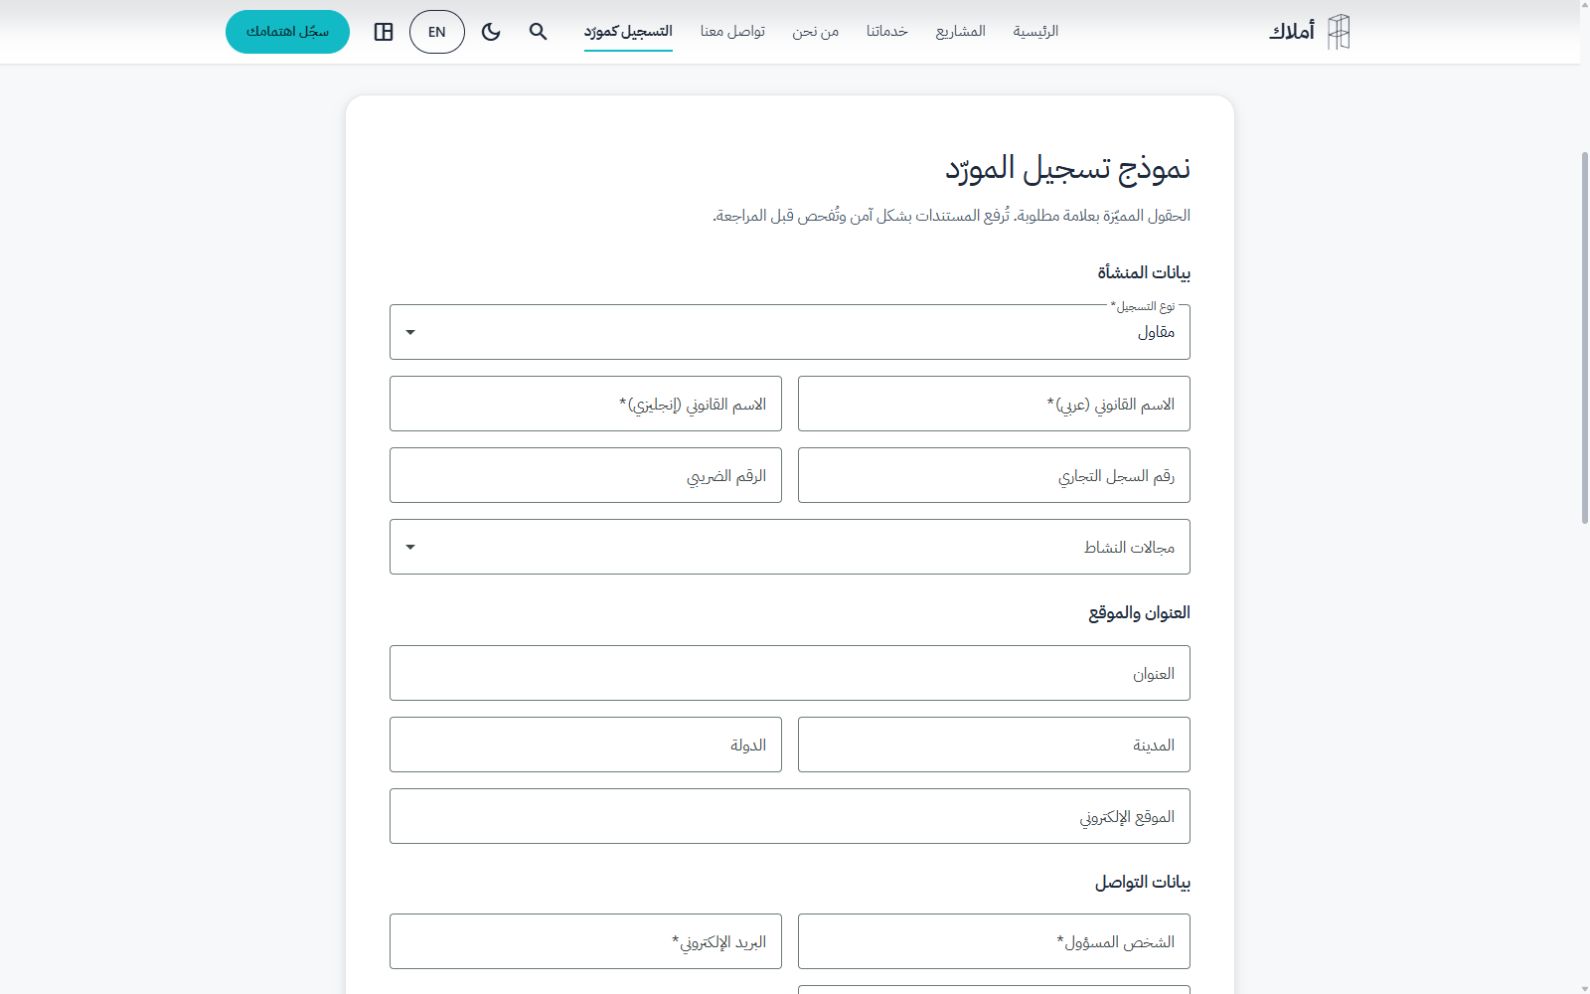Focus الاسم القانوني (إنجليزي) field
Image resolution: width=1590 pixels, height=994 pixels.
pos(586,404)
